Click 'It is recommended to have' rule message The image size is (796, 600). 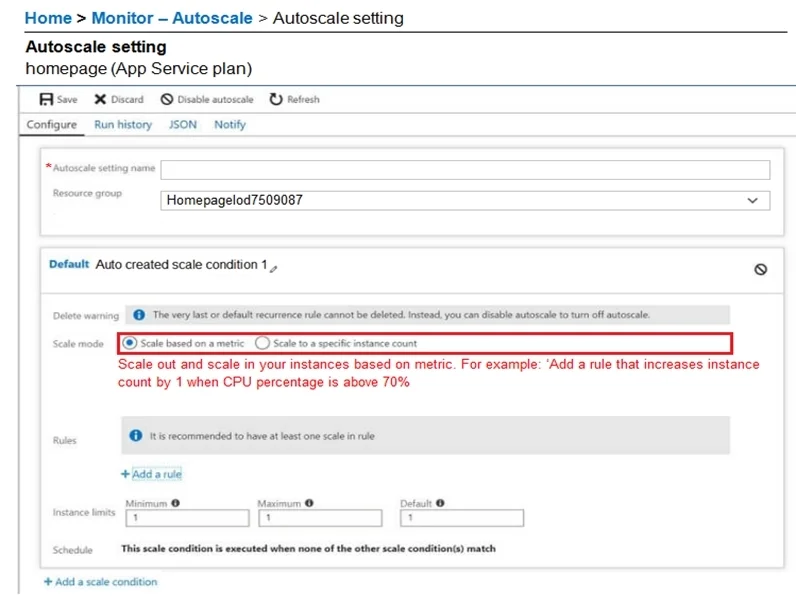(262, 436)
